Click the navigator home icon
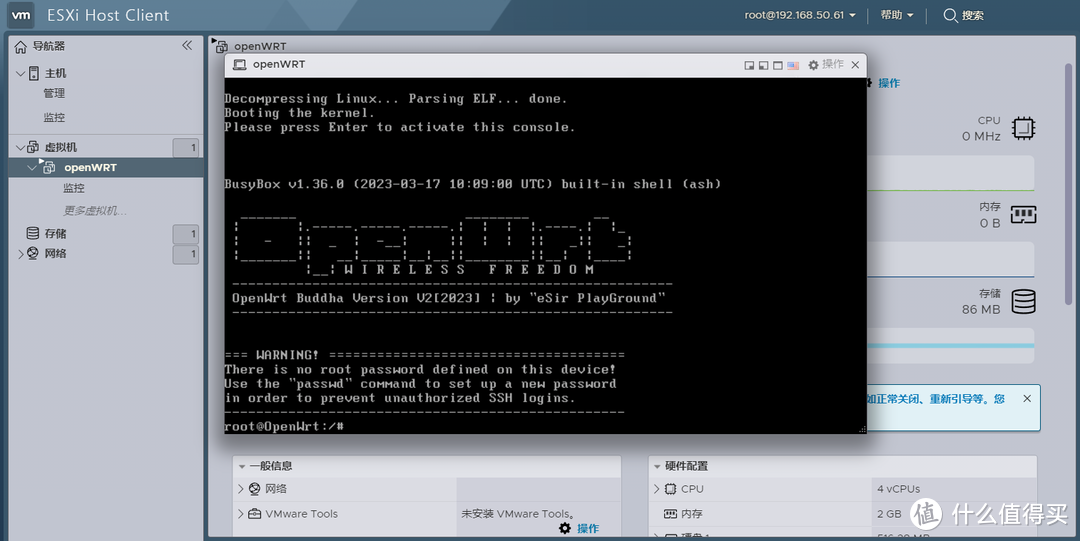The width and height of the screenshot is (1080, 541). coord(21,46)
